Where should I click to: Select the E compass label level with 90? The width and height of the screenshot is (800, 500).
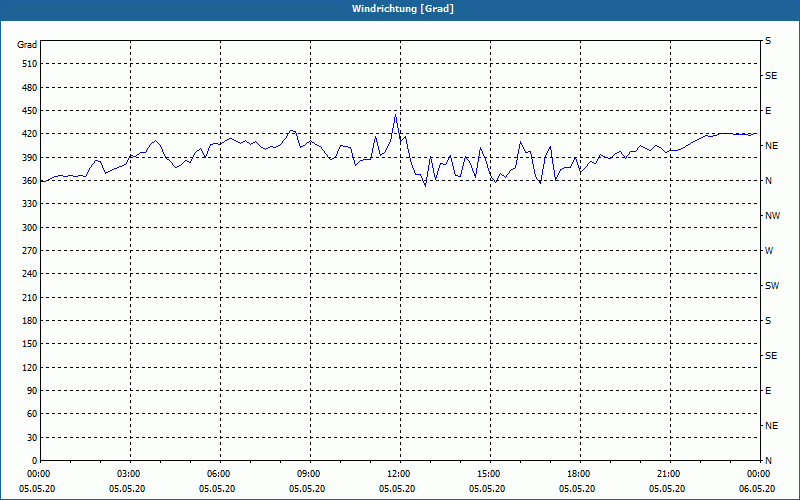pyautogui.click(x=768, y=391)
